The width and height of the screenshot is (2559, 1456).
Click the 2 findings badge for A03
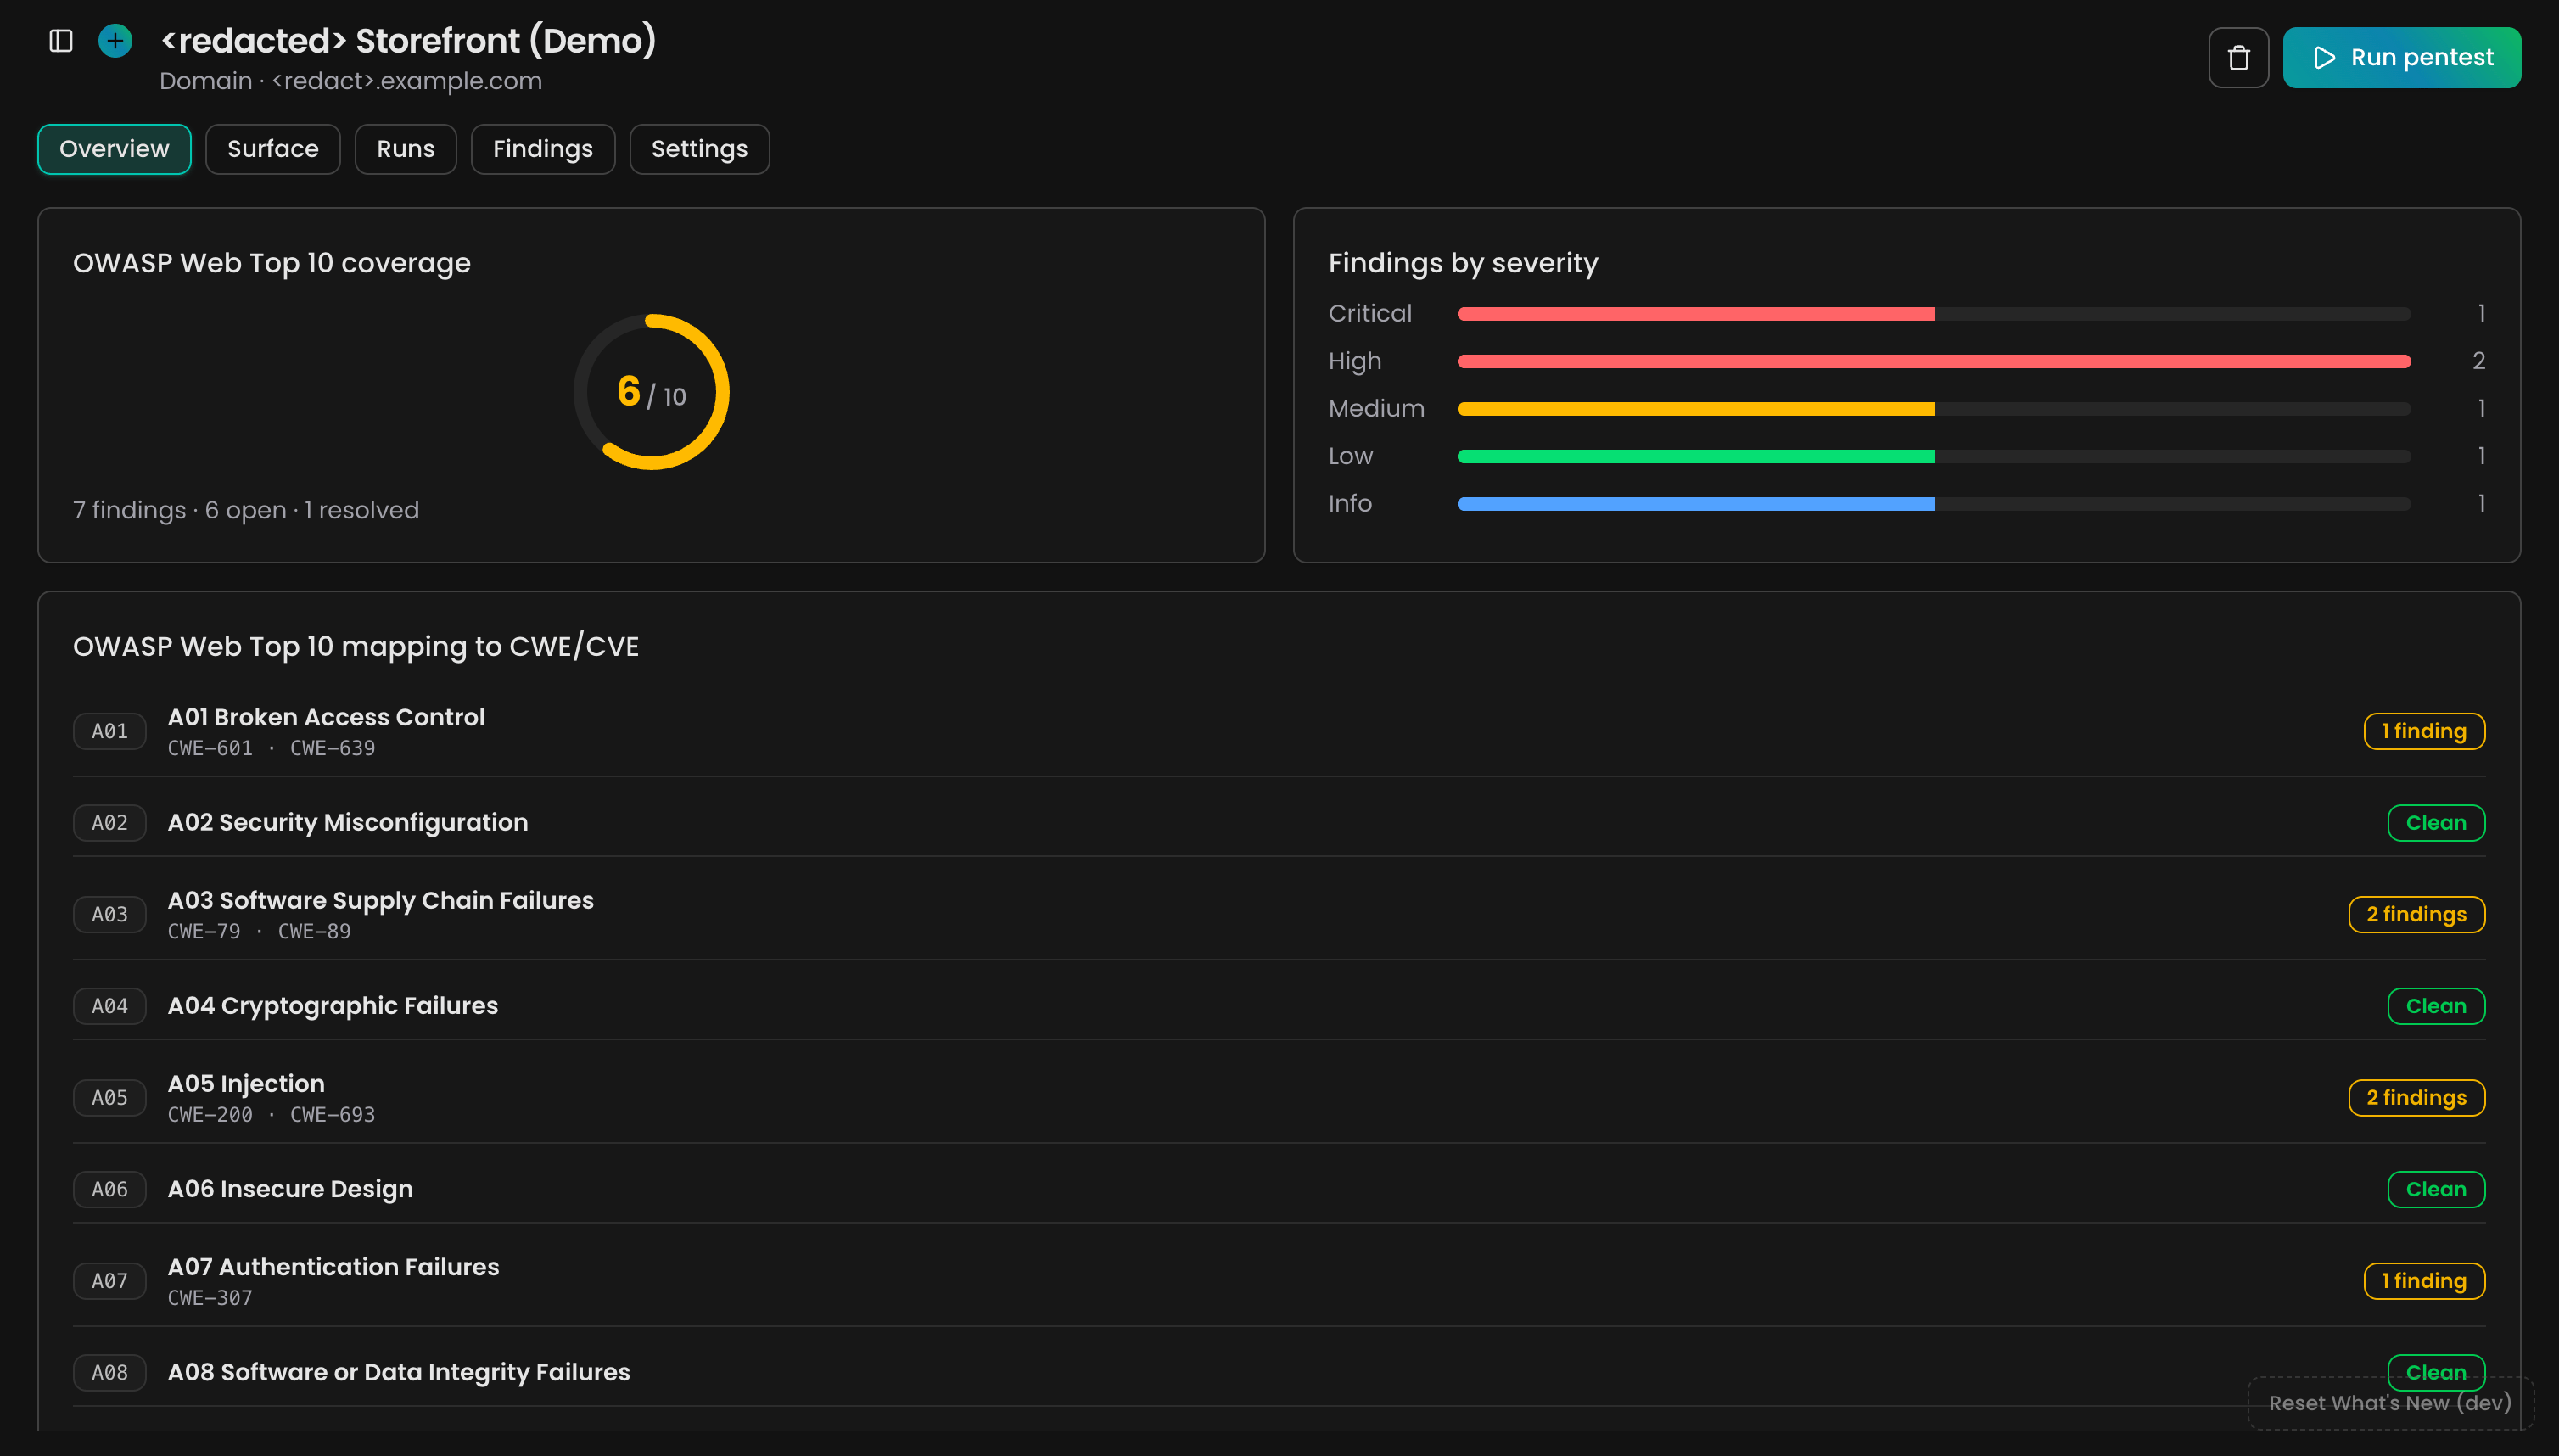[2416, 914]
